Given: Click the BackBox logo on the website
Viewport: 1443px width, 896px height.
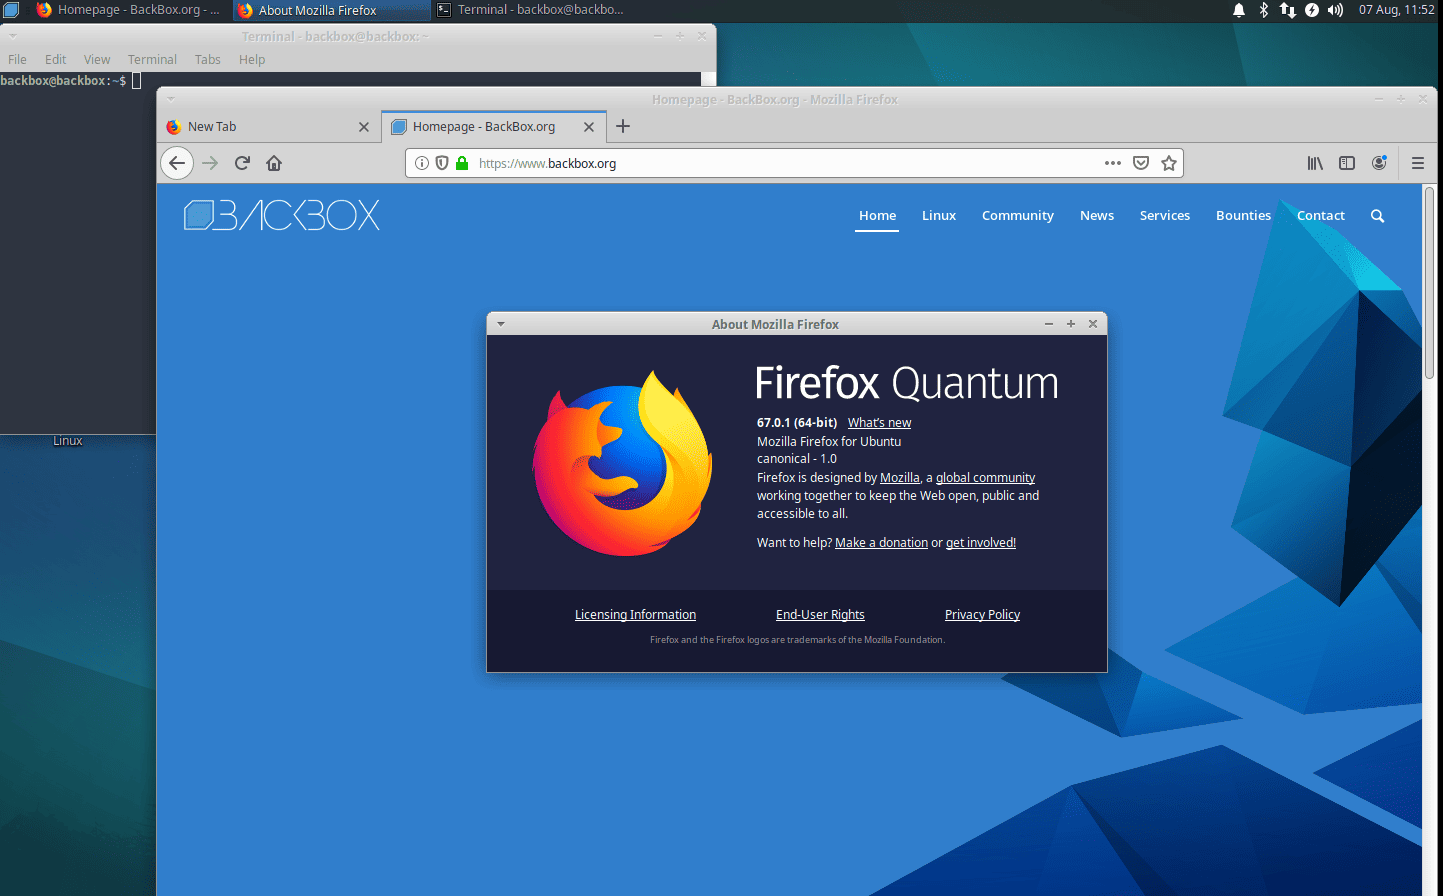Looking at the screenshot, I should point(282,215).
